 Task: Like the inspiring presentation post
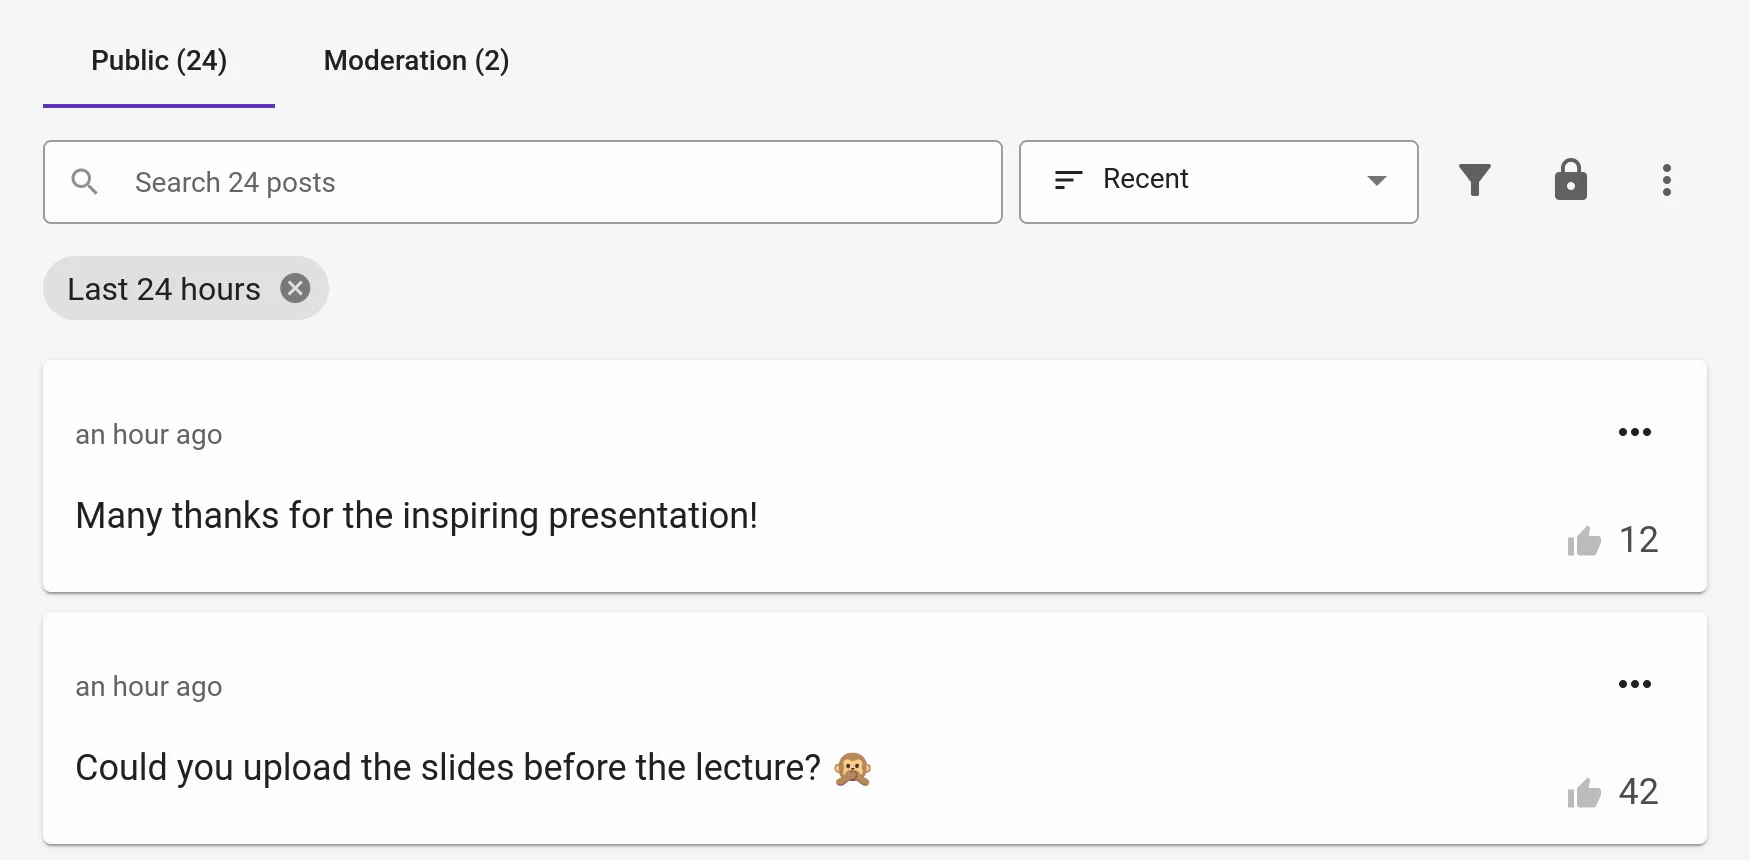tap(1584, 541)
